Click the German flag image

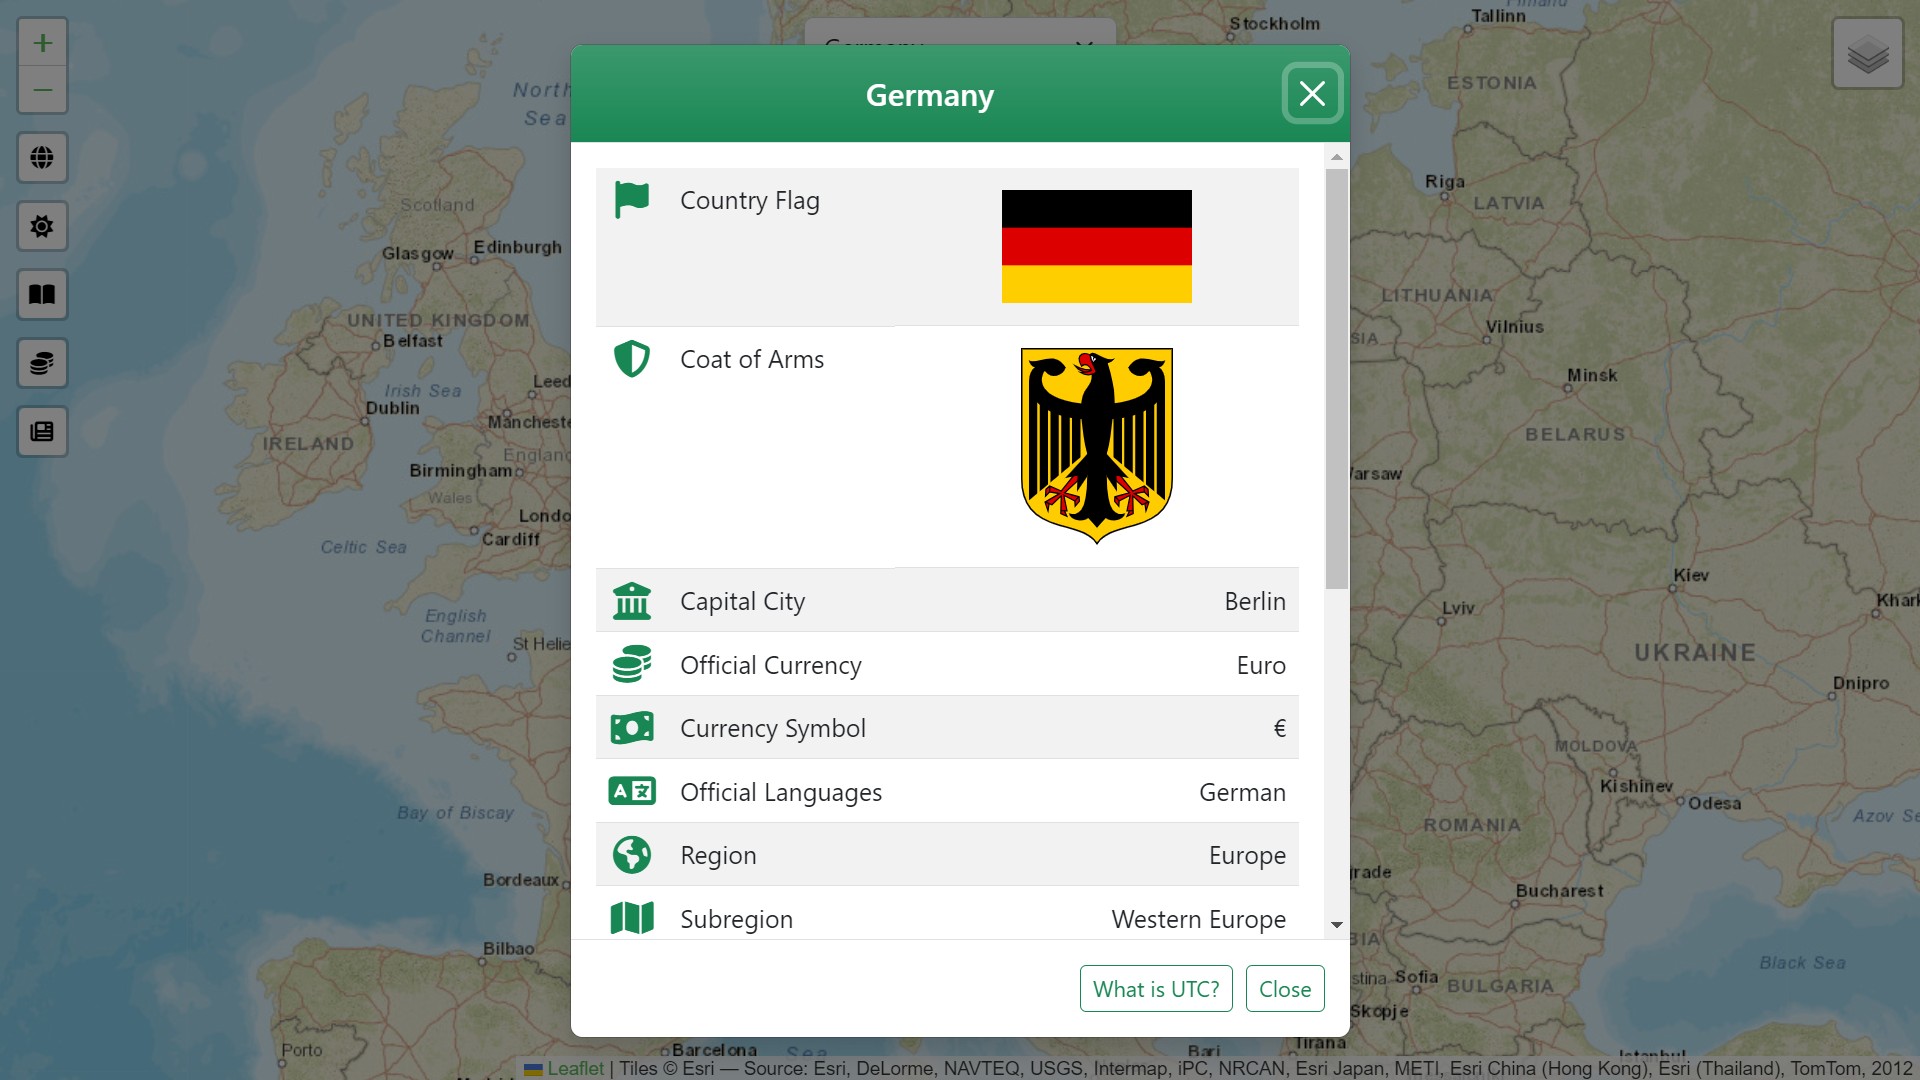[x=1095, y=246]
